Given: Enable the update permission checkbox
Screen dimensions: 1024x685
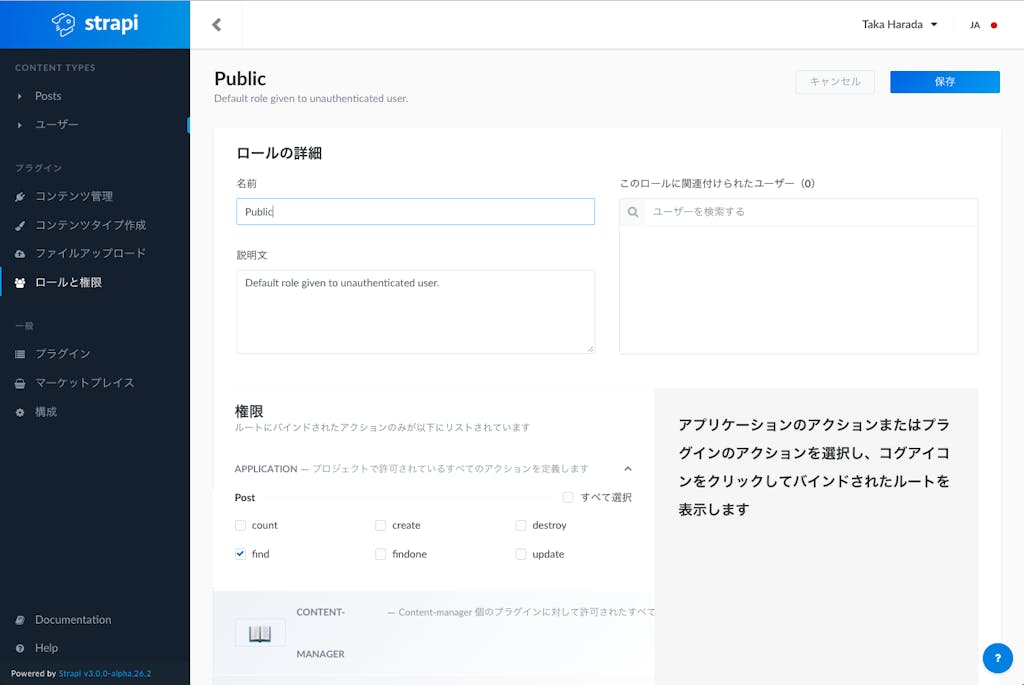Looking at the screenshot, I should click(520, 554).
